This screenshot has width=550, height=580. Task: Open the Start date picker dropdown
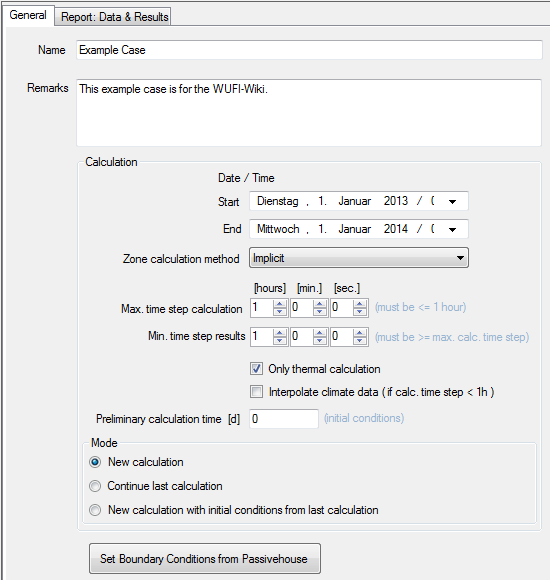452,202
